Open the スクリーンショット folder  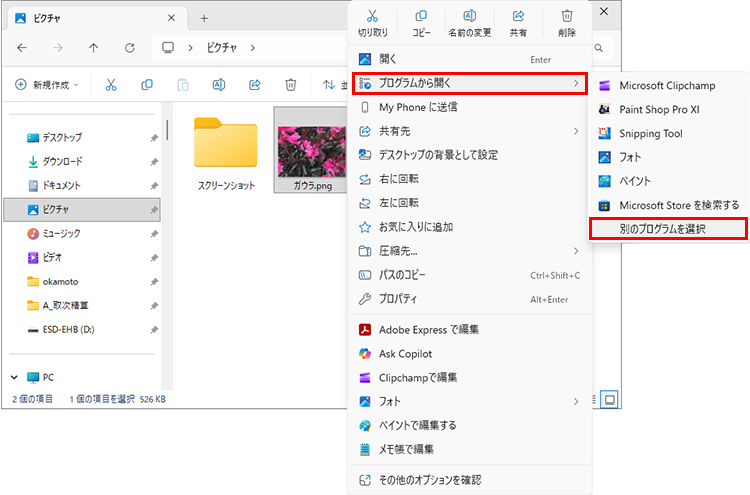point(225,150)
